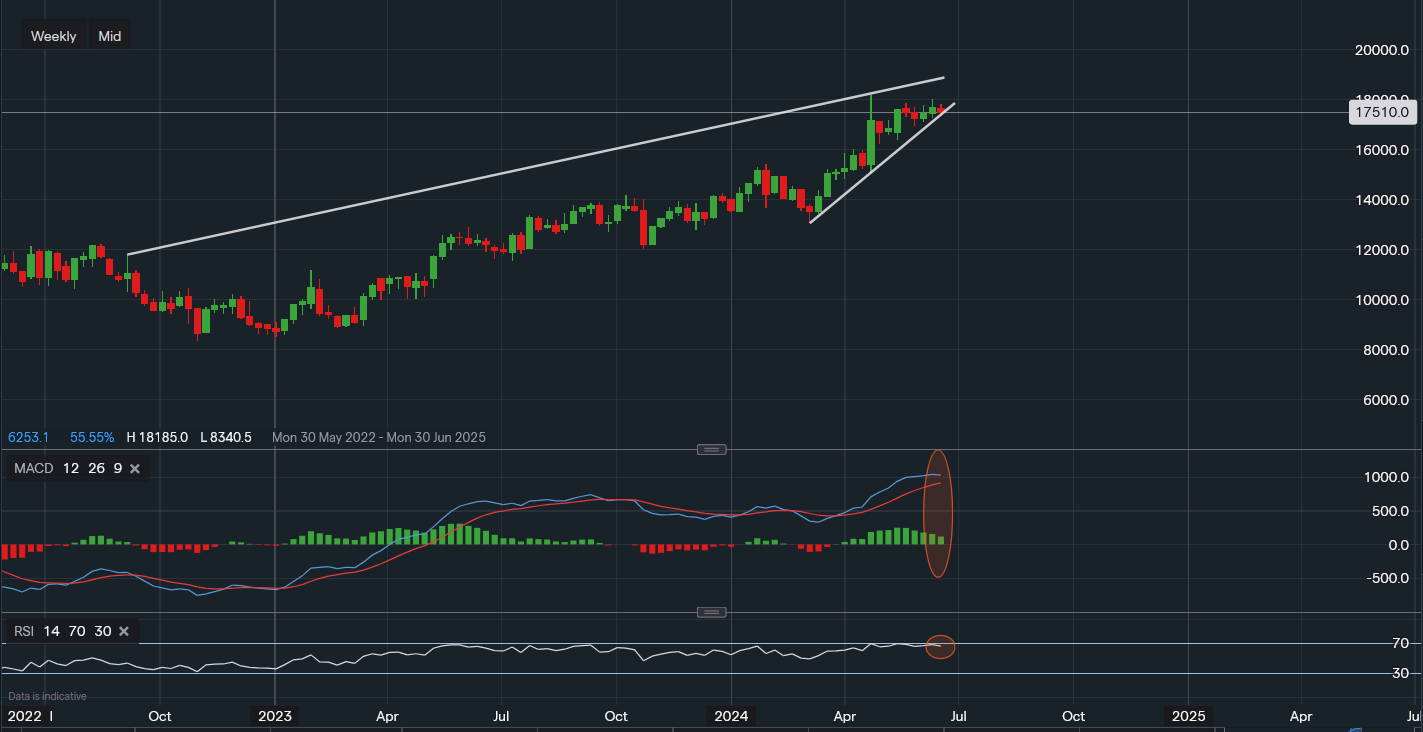
Task: Click the orange circle highlight on RSI
Action: [938, 646]
